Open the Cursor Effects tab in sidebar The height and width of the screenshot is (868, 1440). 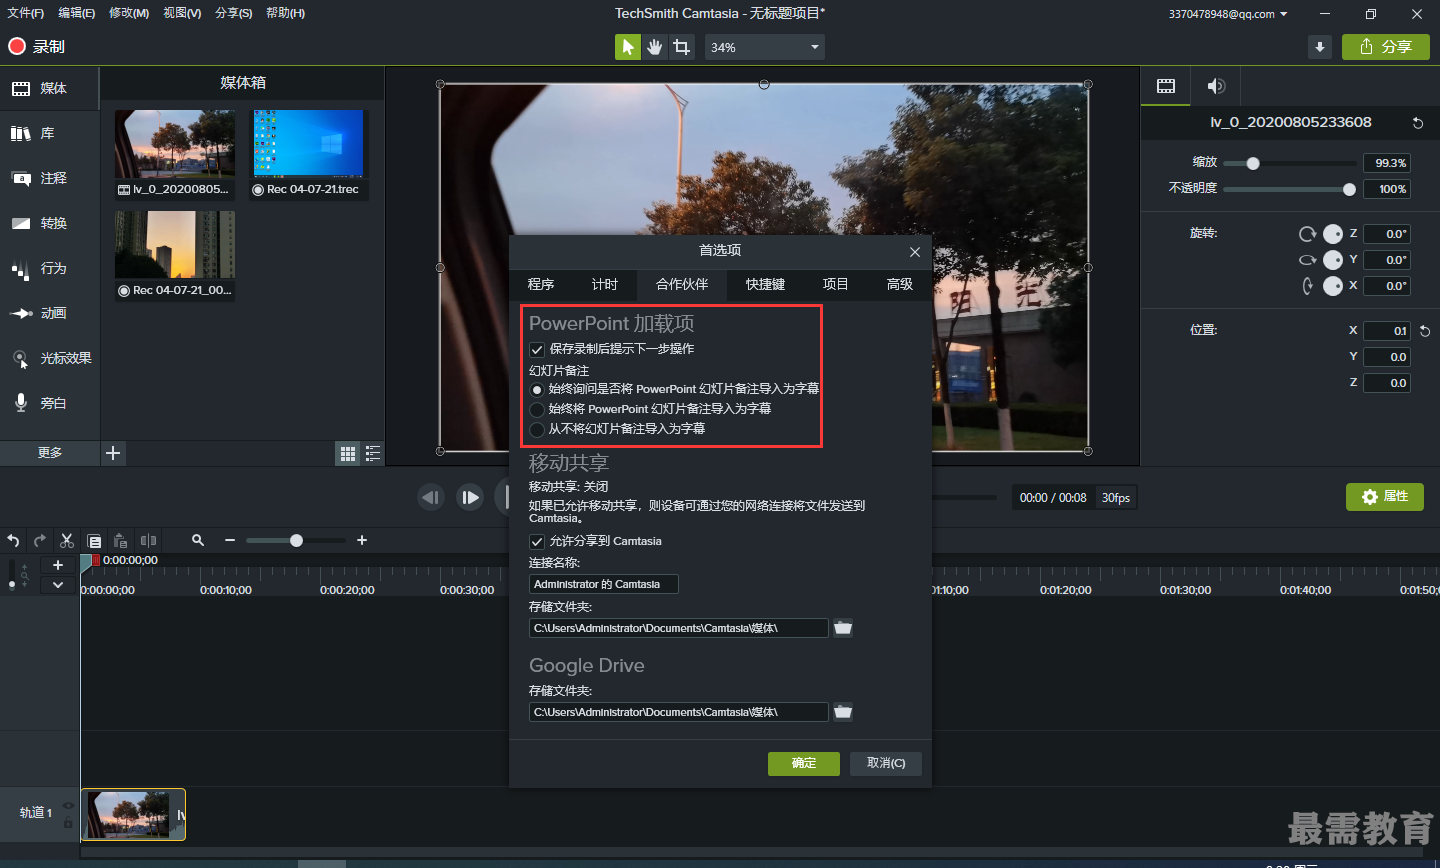(x=50, y=358)
